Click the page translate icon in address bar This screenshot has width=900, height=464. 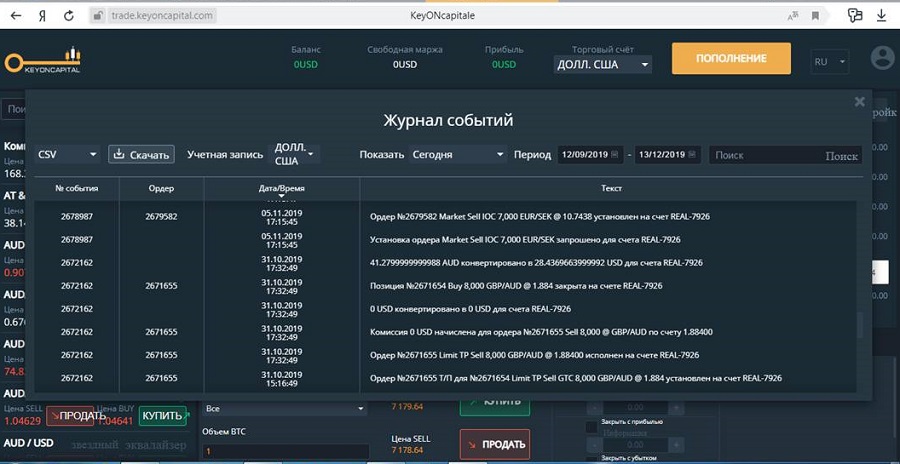[x=793, y=16]
